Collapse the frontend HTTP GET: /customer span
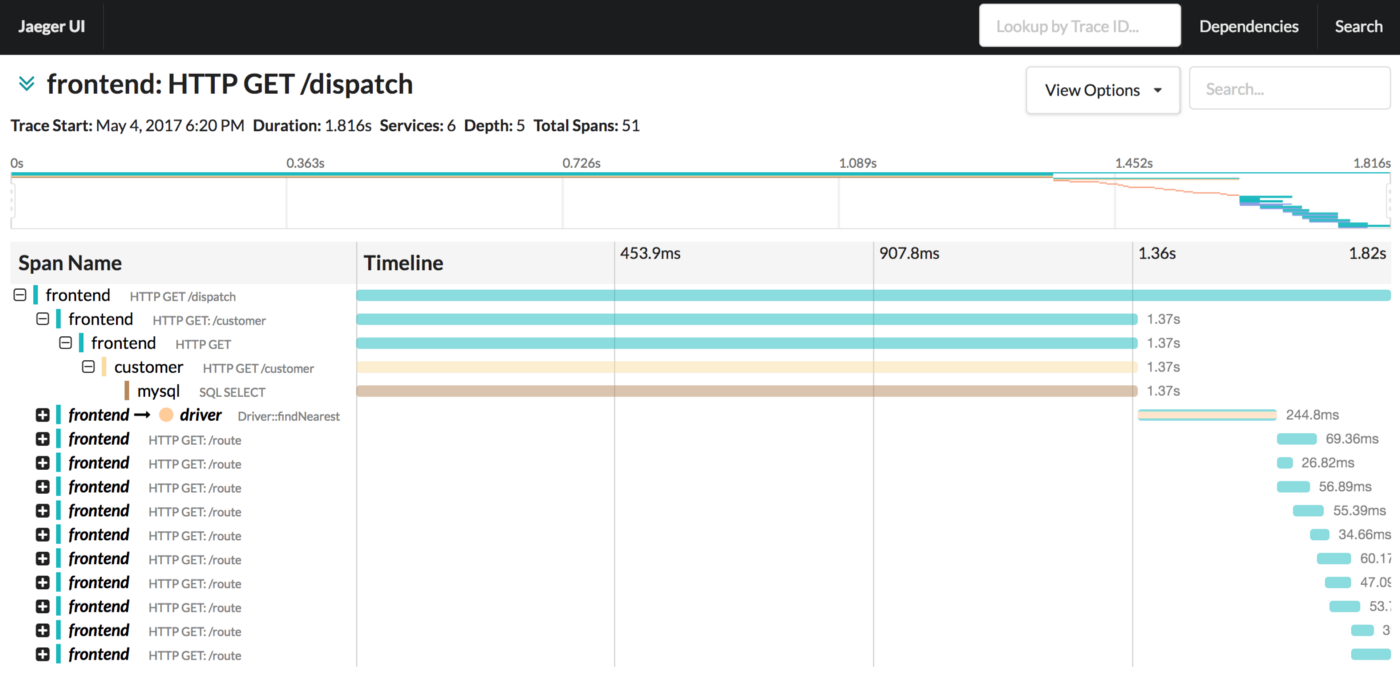The image size is (1400, 686). (43, 319)
